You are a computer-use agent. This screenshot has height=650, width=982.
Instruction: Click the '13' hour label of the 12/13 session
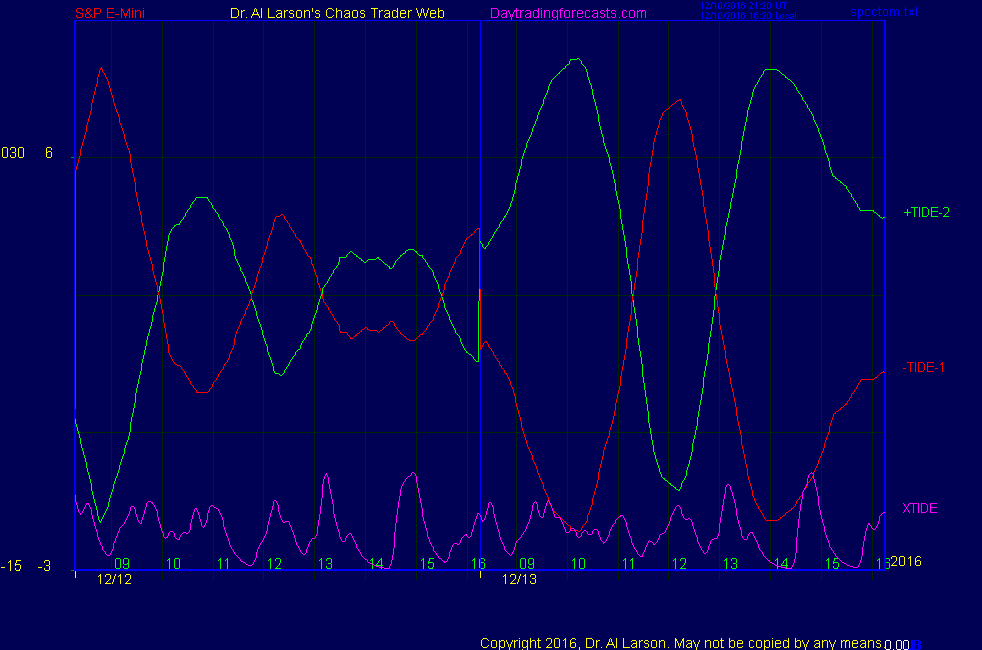click(730, 564)
